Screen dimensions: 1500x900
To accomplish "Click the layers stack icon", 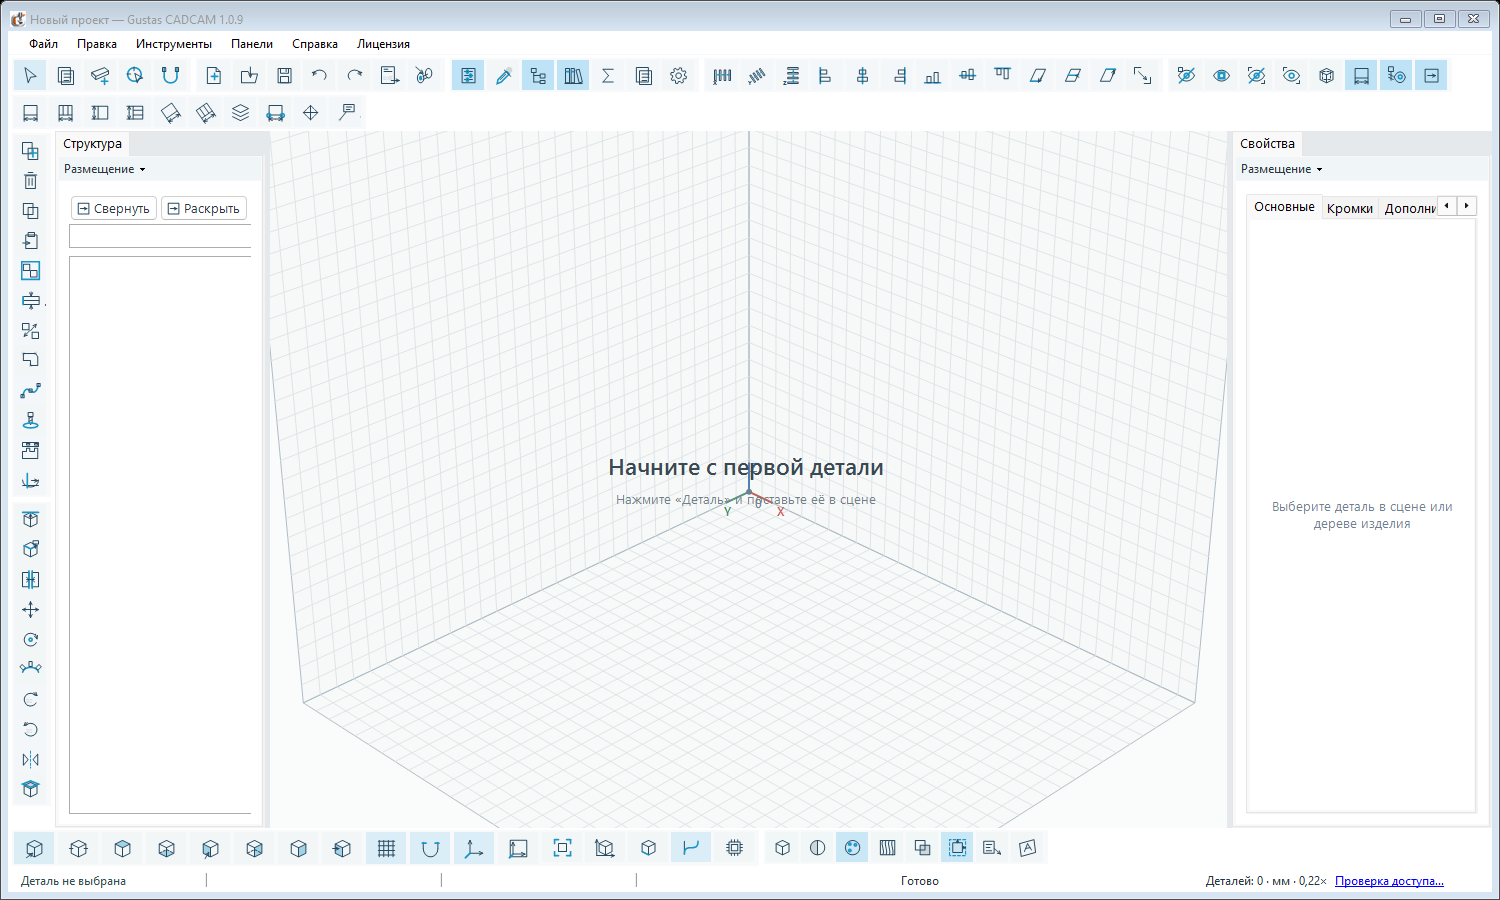I will [x=241, y=113].
